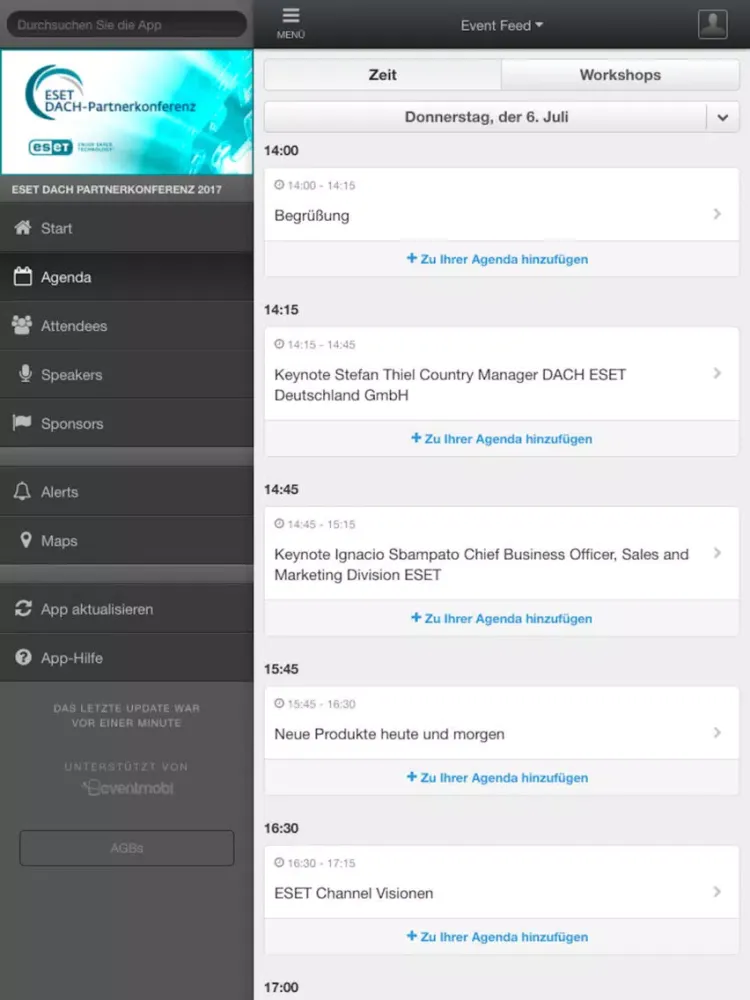Open the Event Feed dropdown
Screen dimensions: 750x1000
point(502,26)
